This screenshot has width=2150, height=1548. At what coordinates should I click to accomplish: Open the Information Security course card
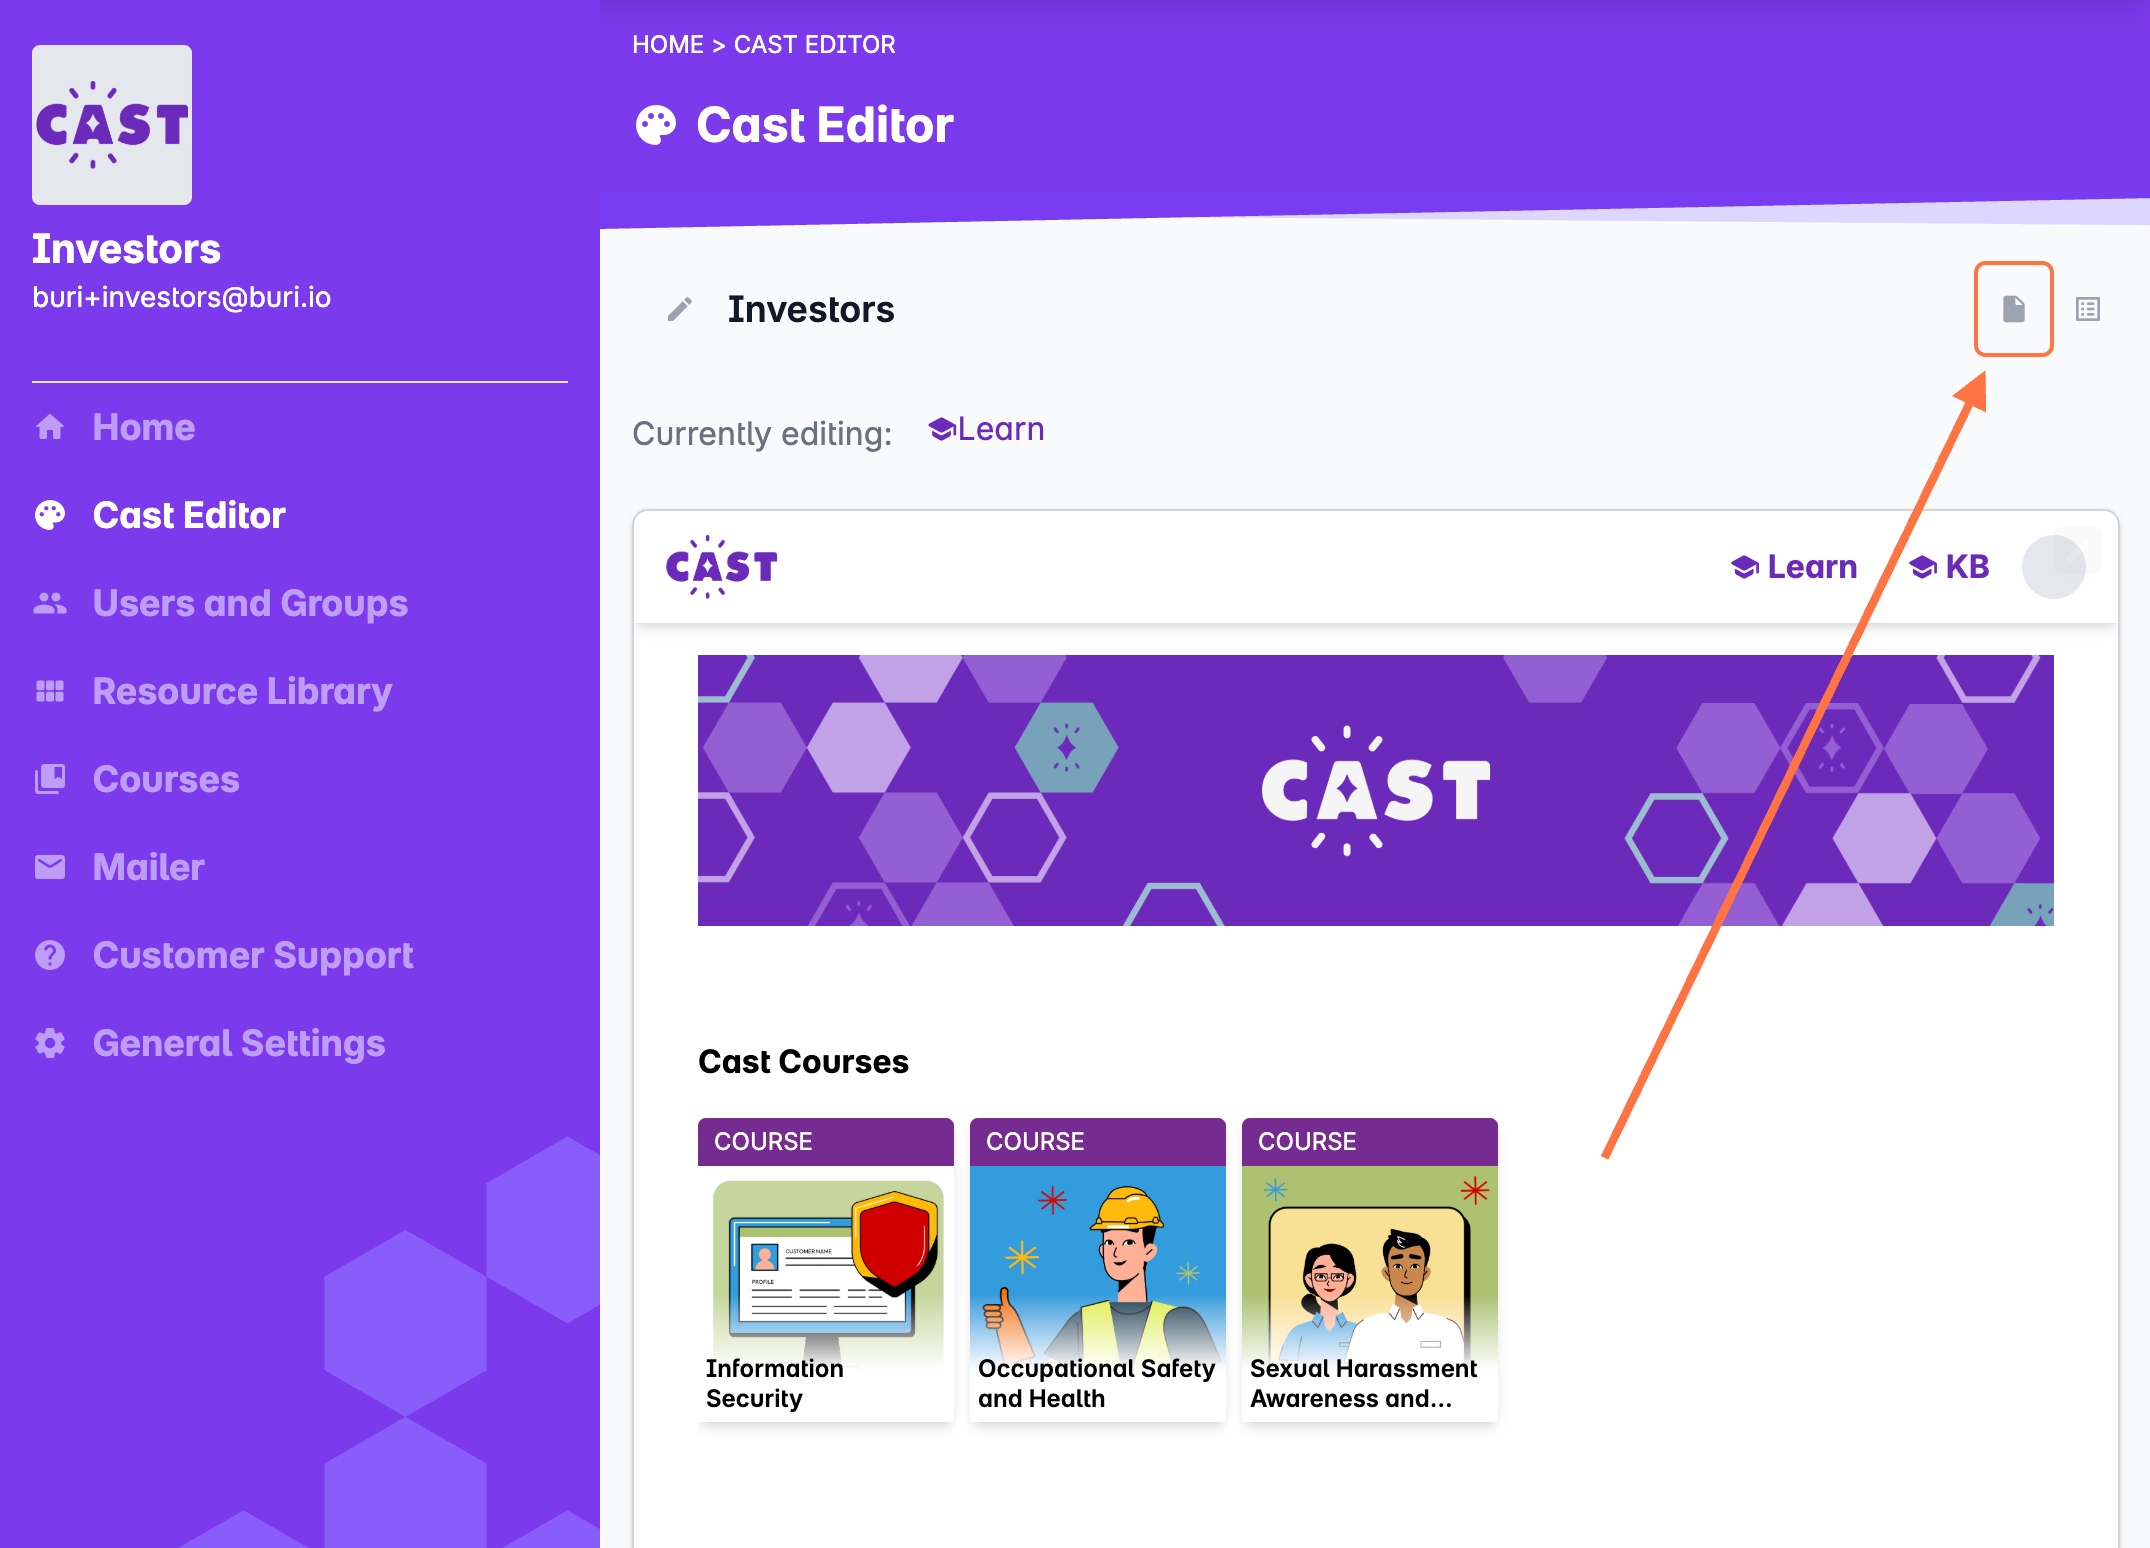825,1270
